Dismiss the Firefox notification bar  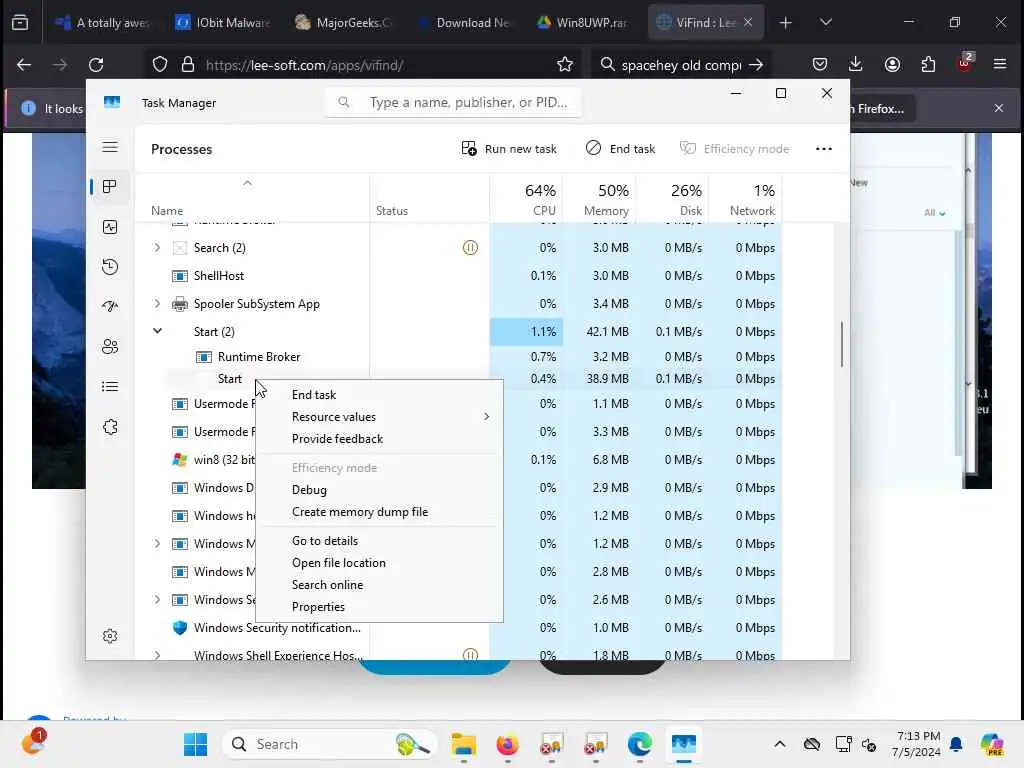coord(999,108)
